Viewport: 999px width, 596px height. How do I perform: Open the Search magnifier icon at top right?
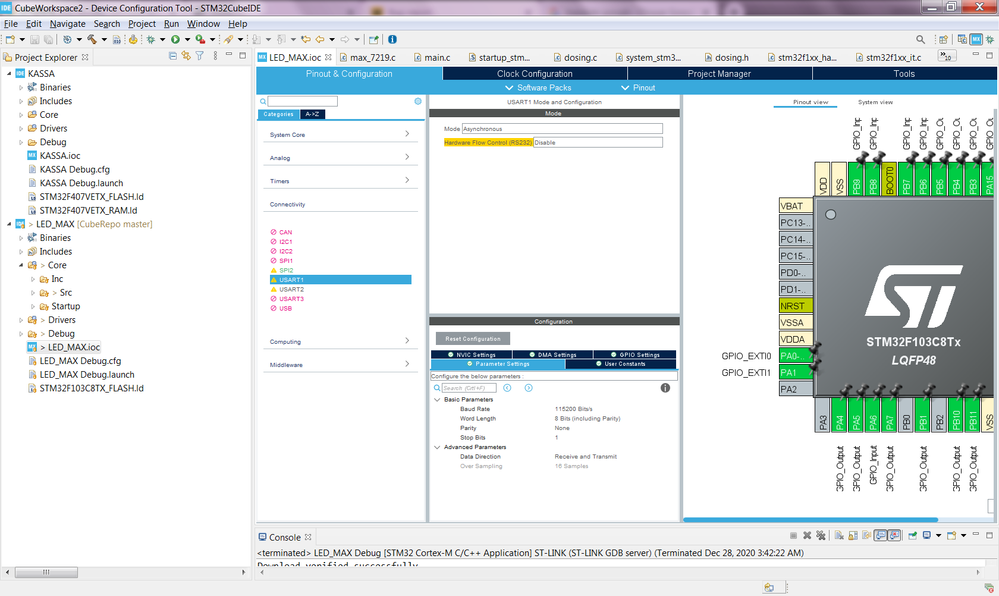click(x=921, y=40)
